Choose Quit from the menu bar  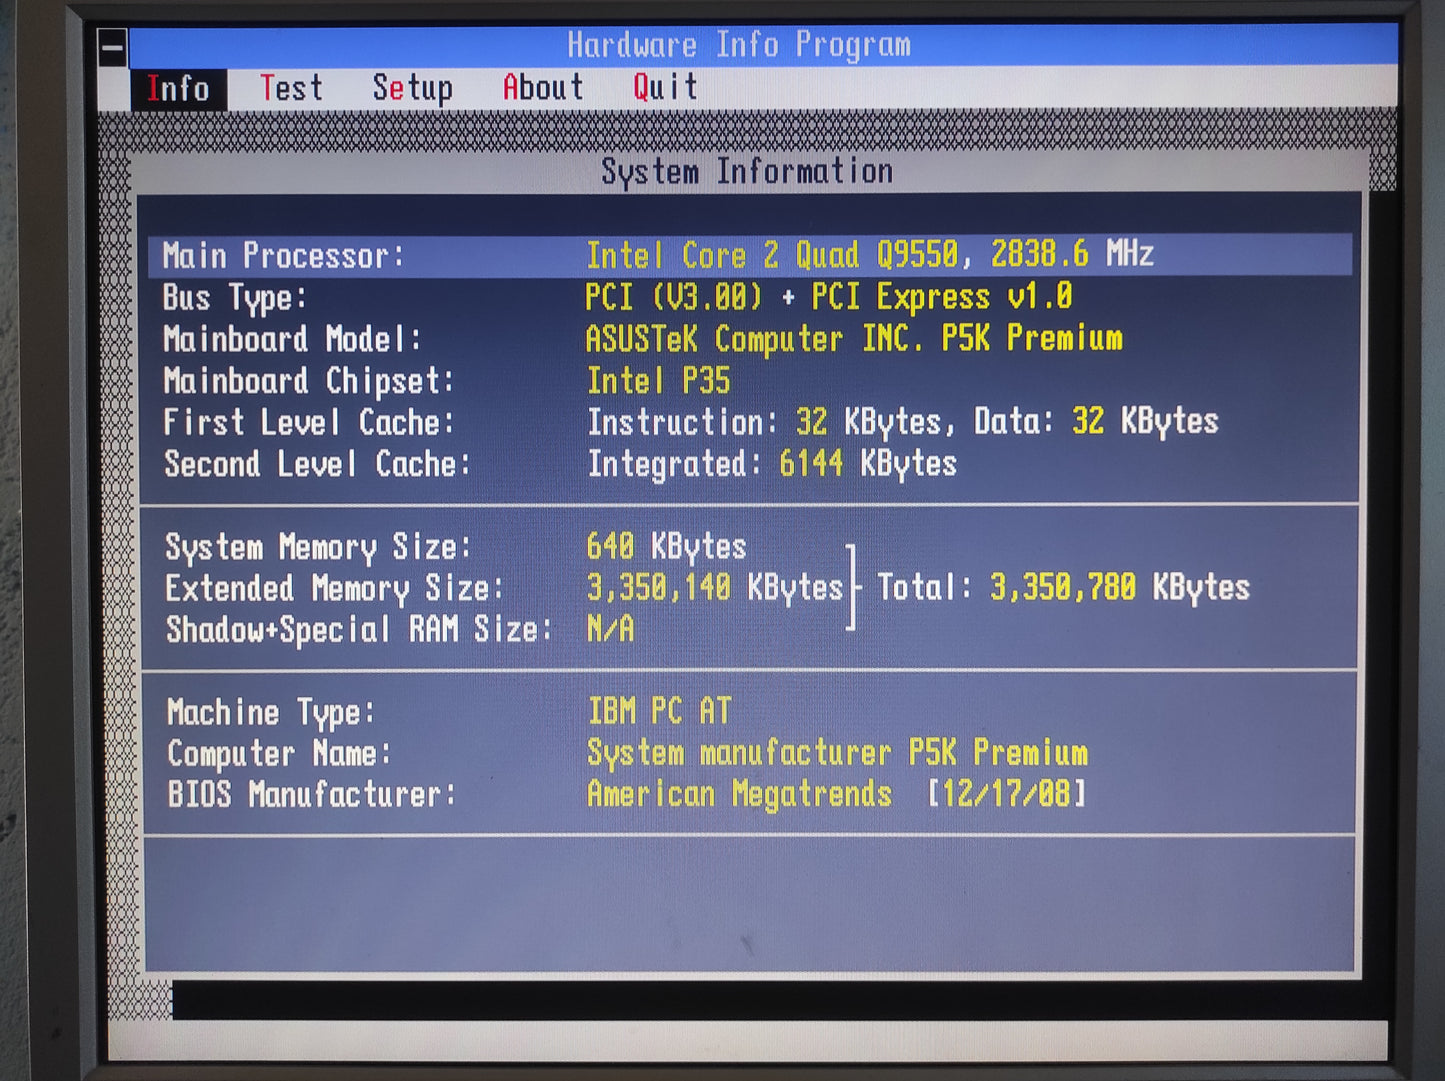(664, 89)
